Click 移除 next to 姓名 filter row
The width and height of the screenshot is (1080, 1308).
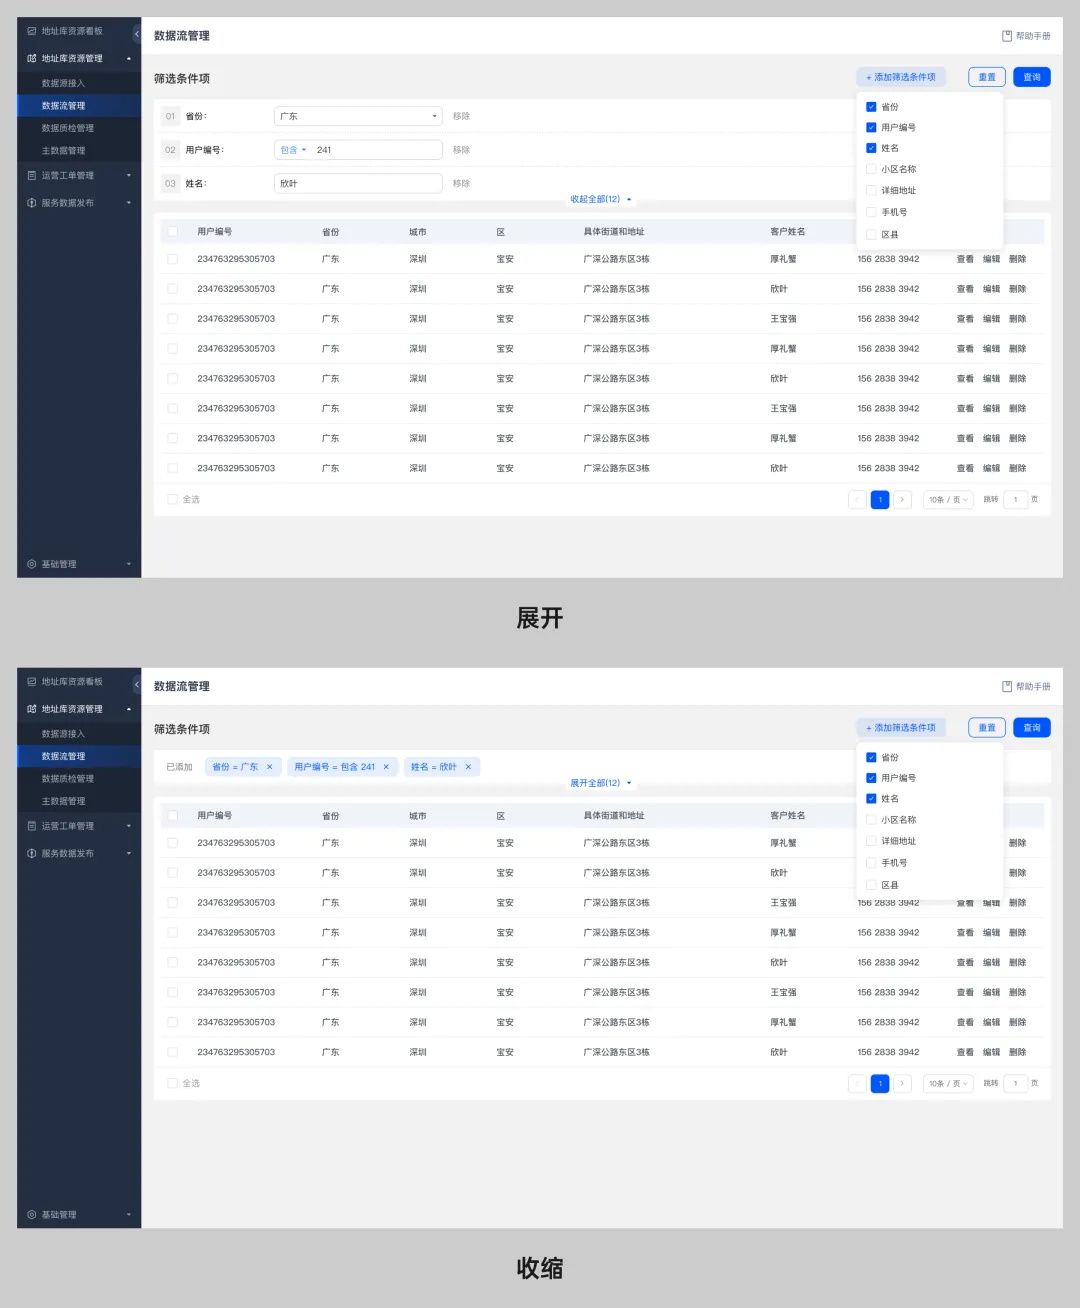tap(461, 183)
